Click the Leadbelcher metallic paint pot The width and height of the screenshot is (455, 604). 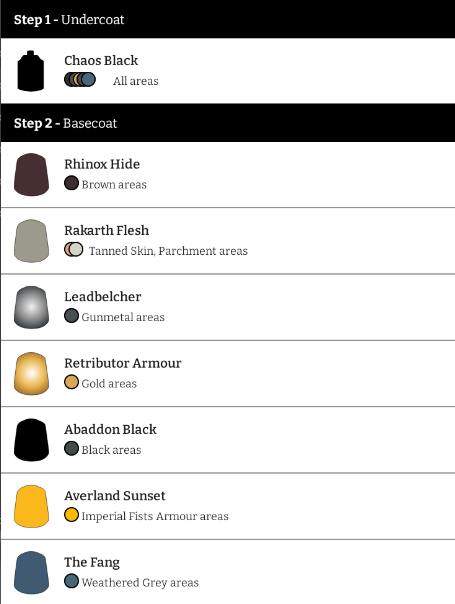[x=31, y=307]
